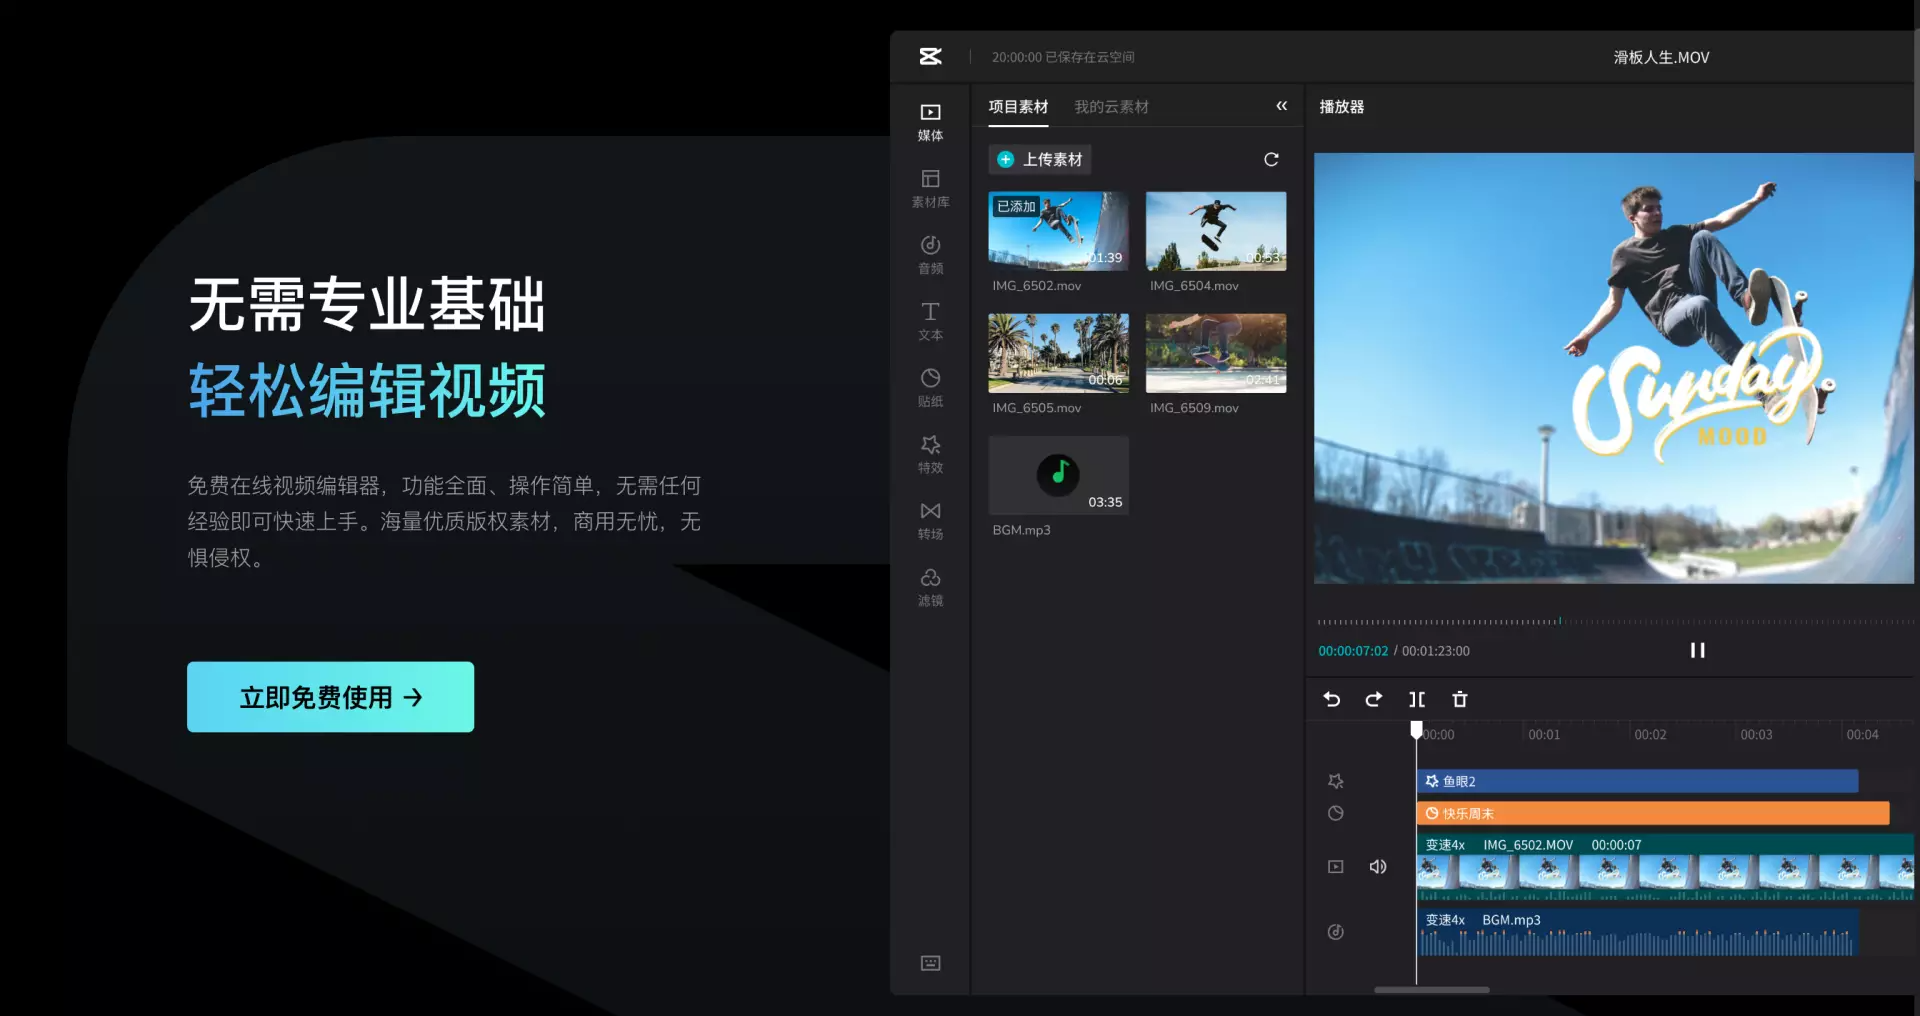
Task: Open the 特效 effects panel
Action: [x=930, y=455]
